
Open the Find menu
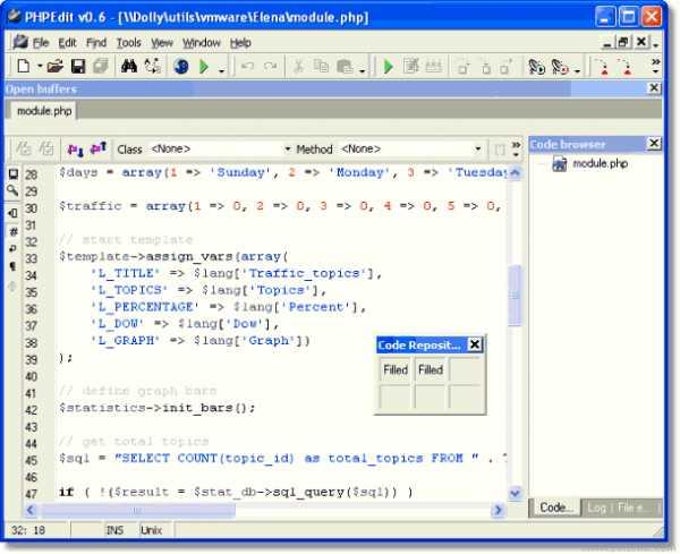tap(96, 43)
